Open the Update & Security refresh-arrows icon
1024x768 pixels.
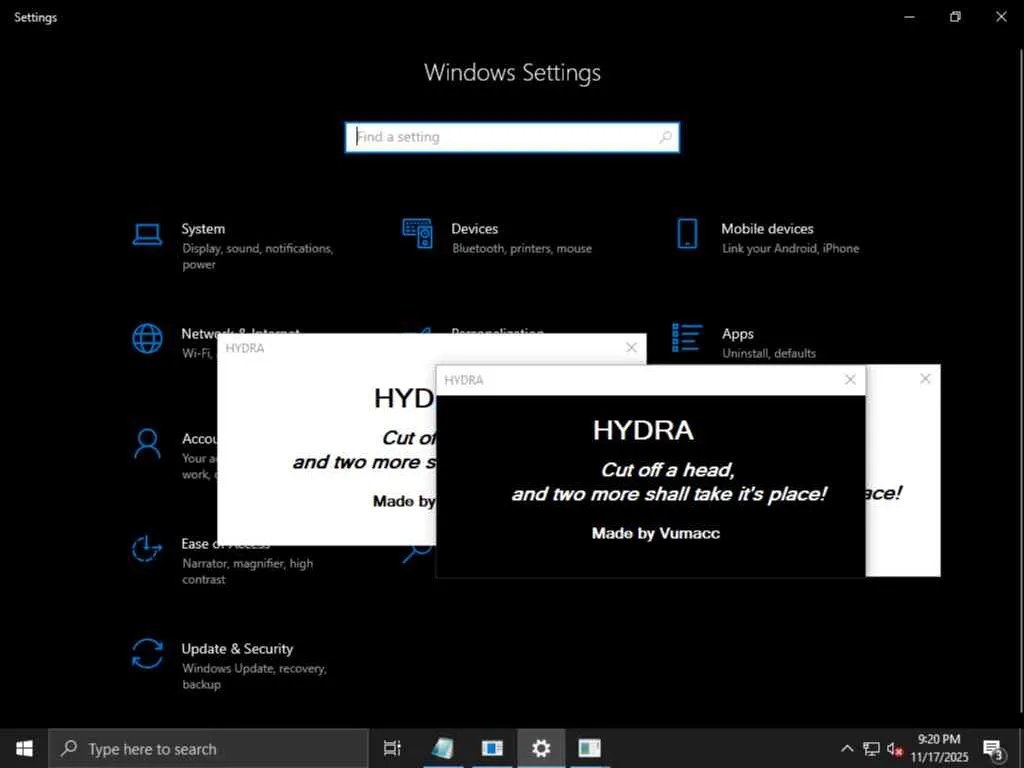tap(147, 654)
